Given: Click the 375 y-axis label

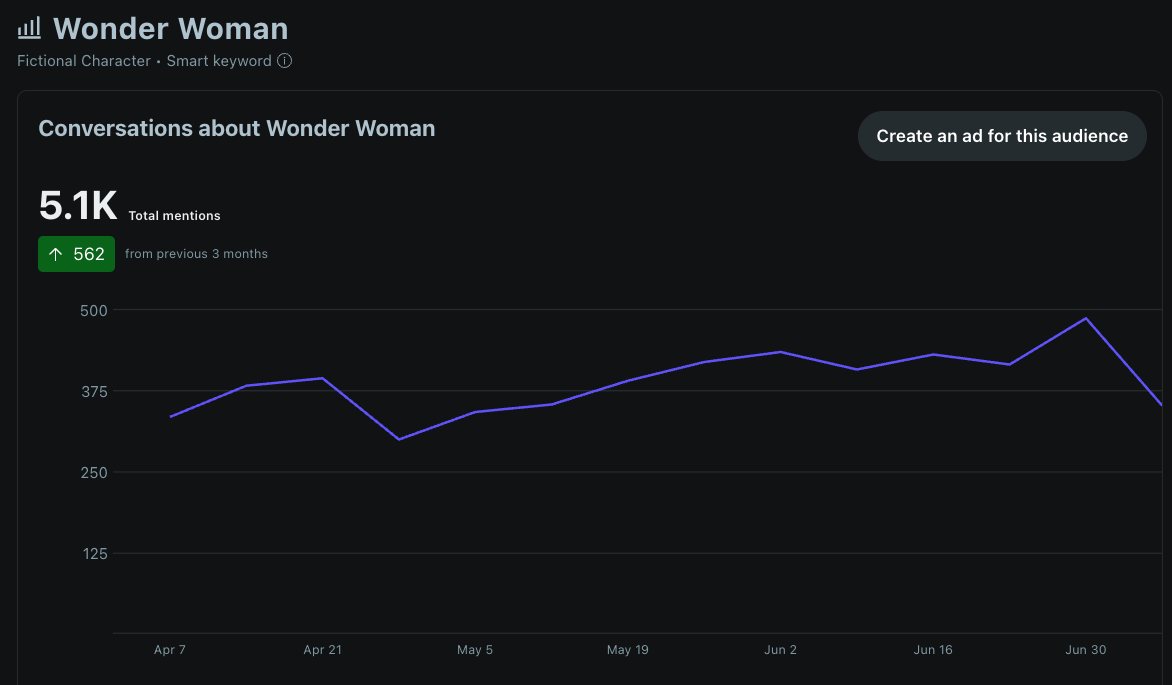Looking at the screenshot, I should tap(94, 392).
